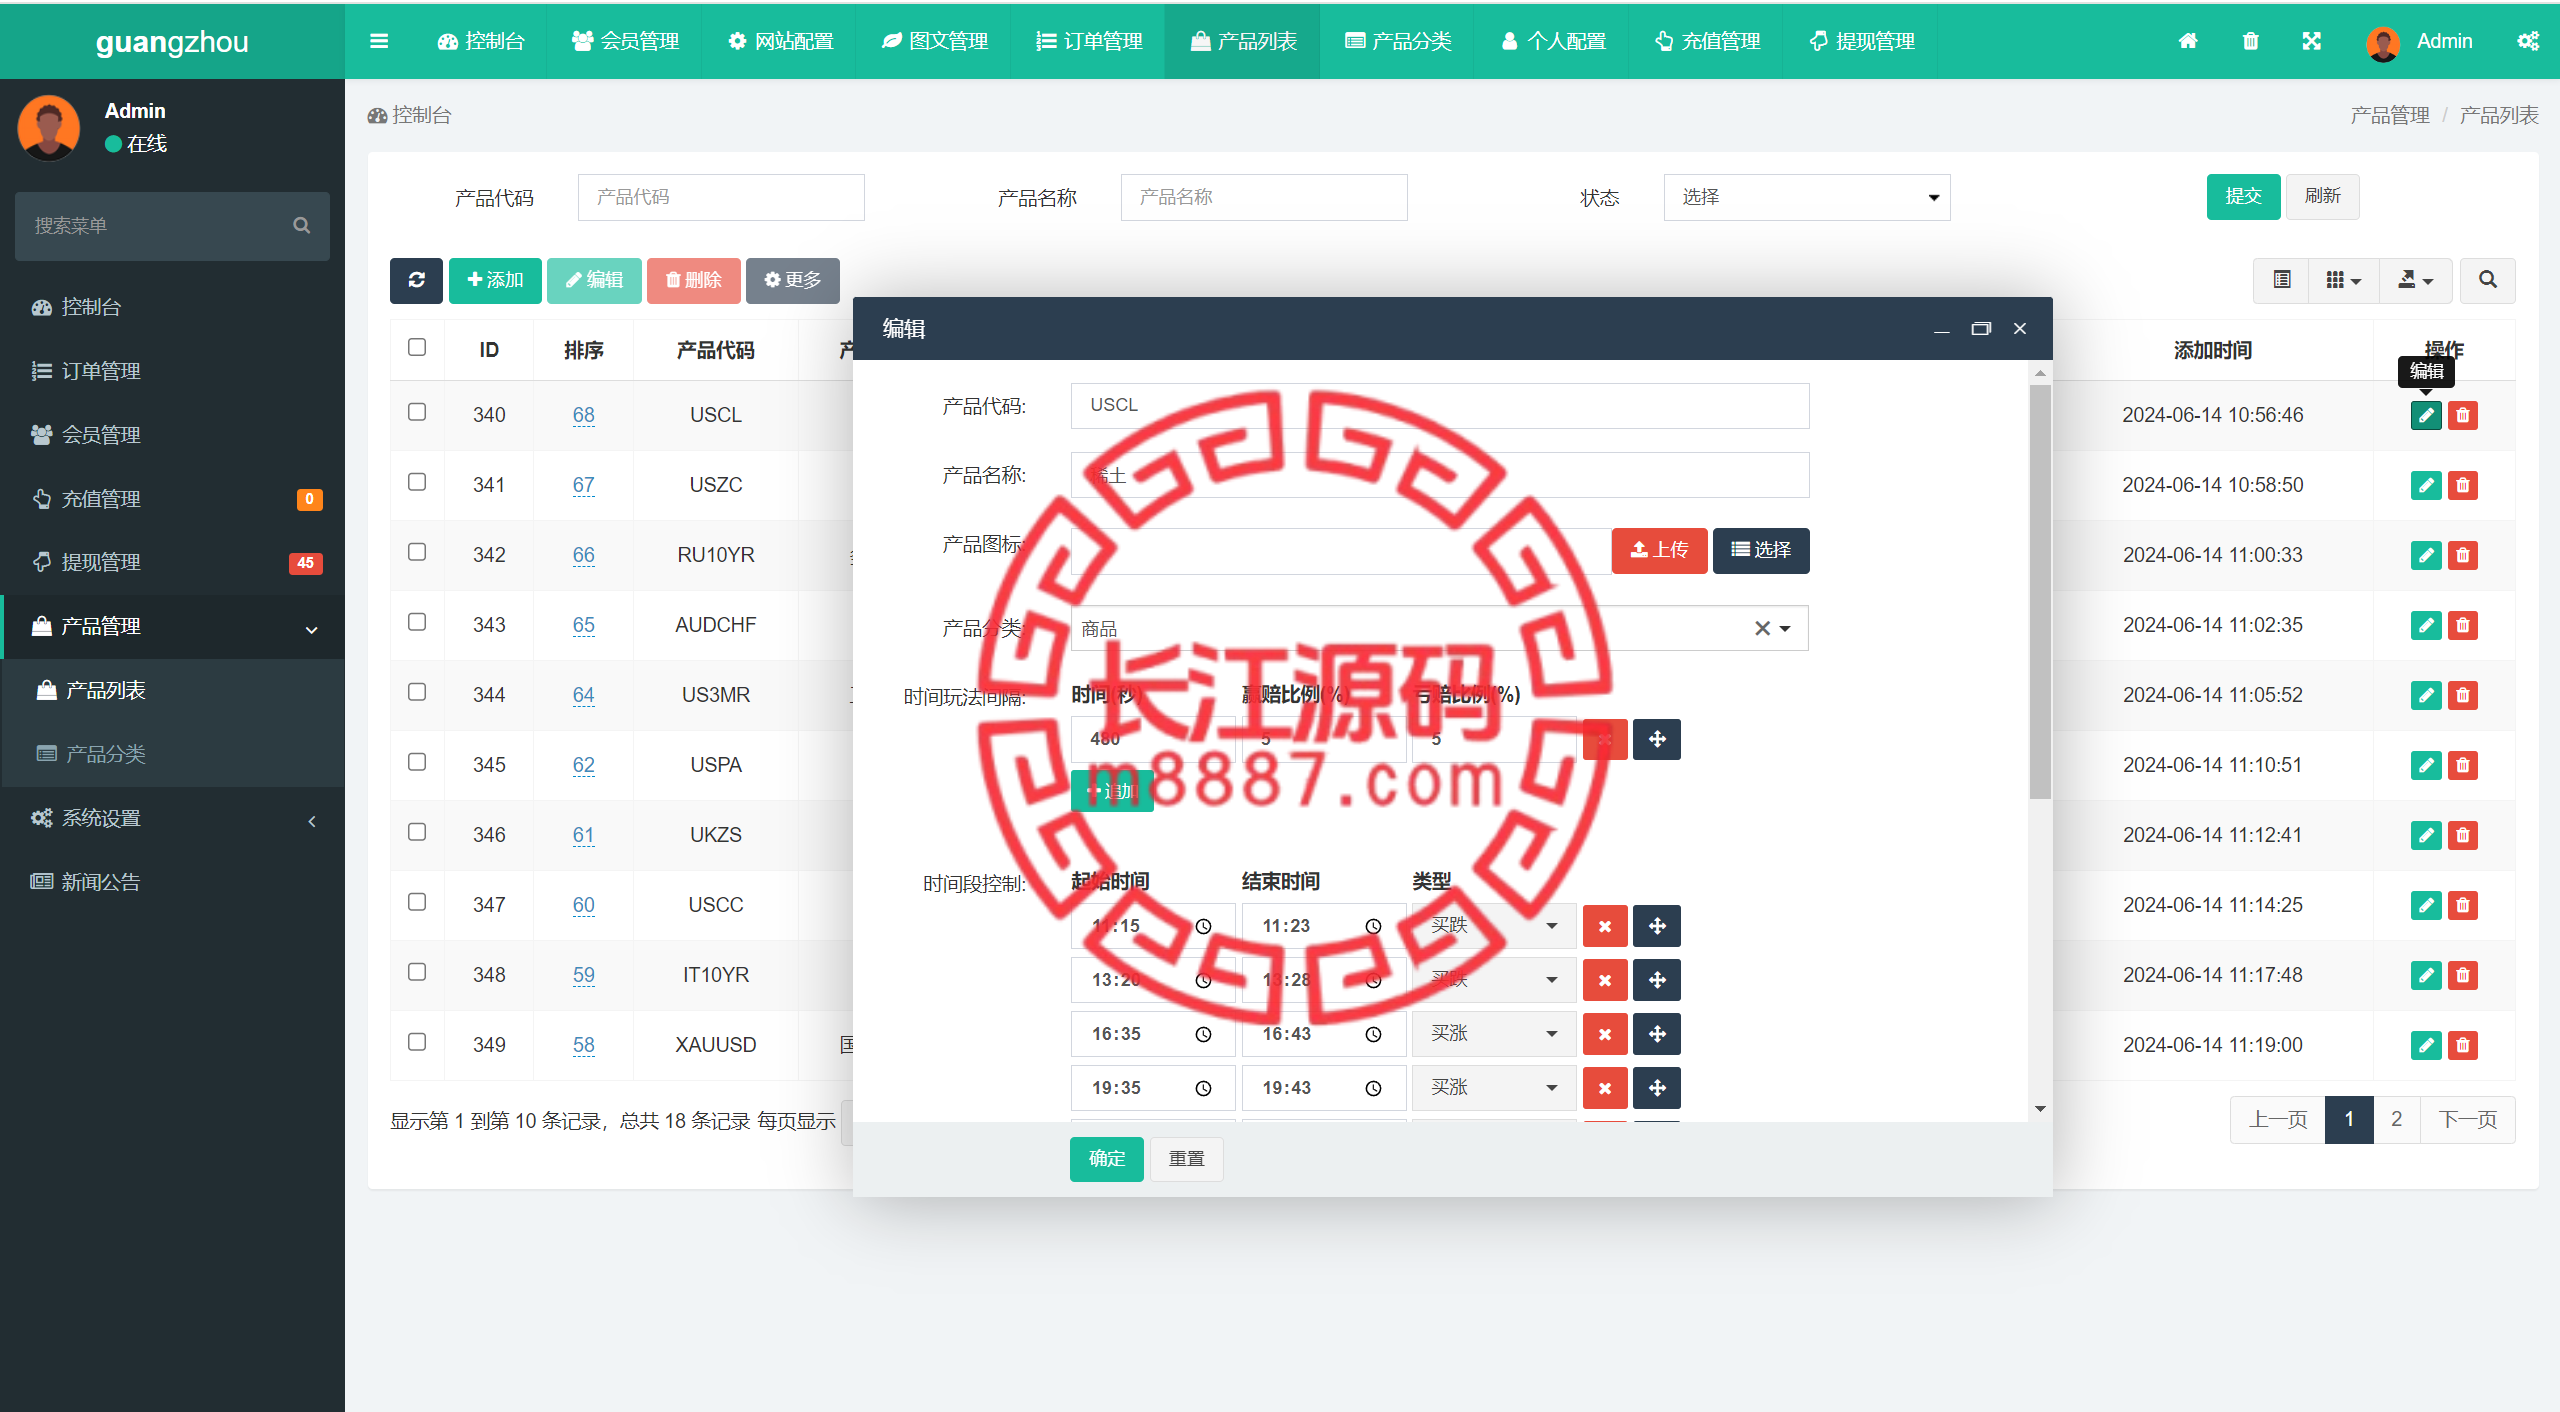The height and width of the screenshot is (1412, 2560).
Task: Open the 状态 select dropdown
Action: click(1807, 197)
